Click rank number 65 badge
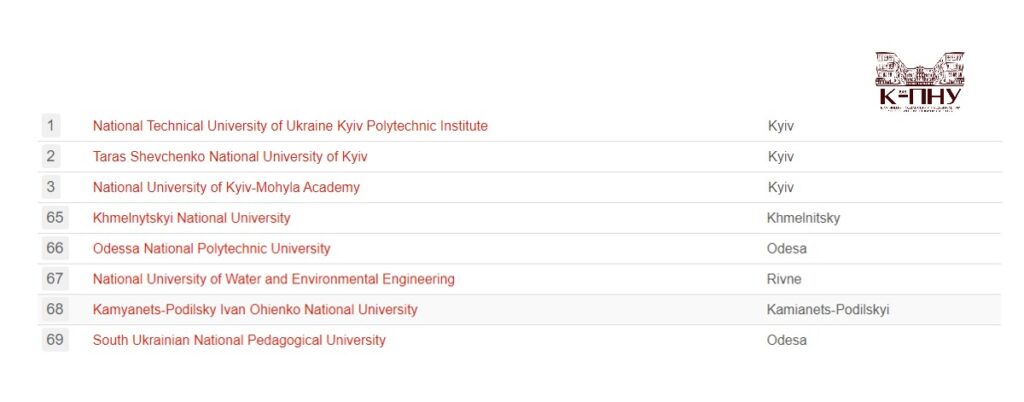1024x402 pixels. click(54, 218)
